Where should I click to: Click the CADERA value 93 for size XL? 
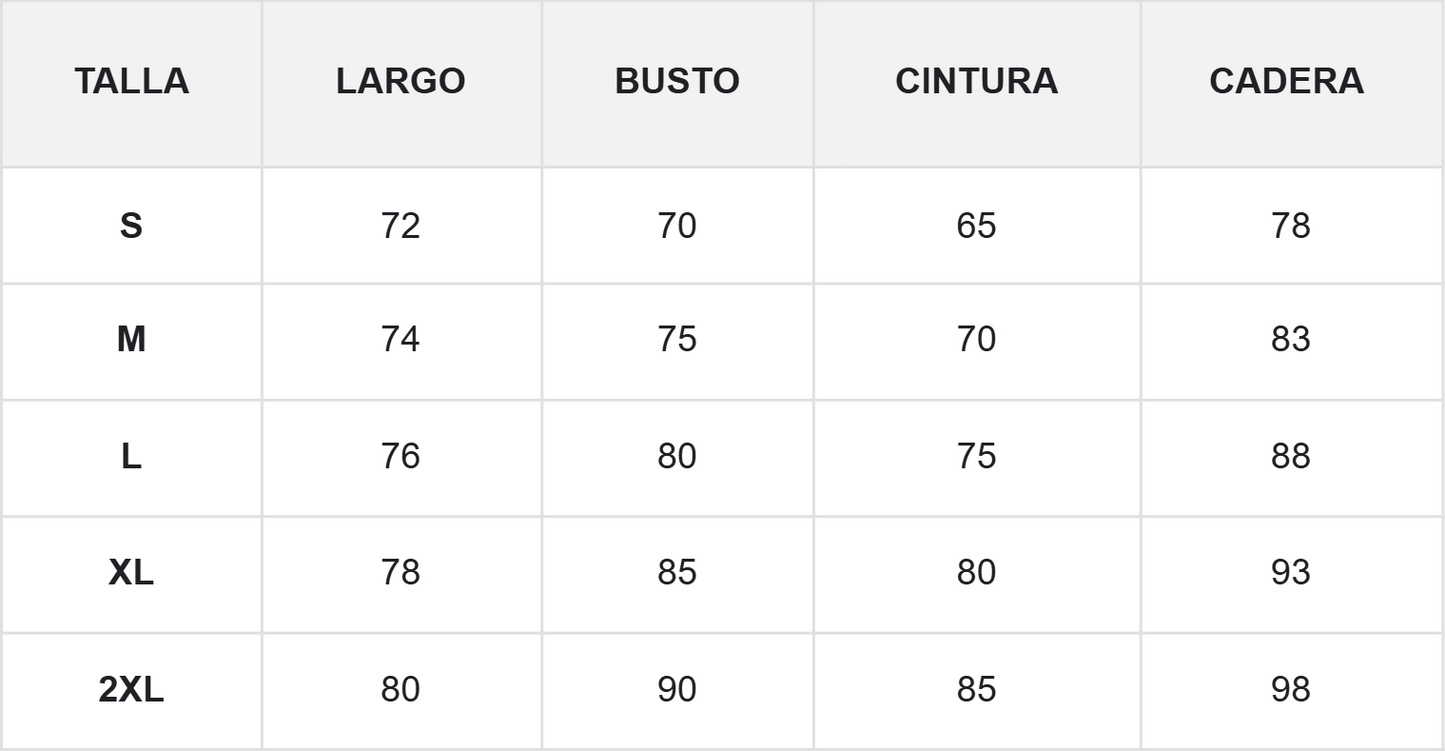(1290, 573)
